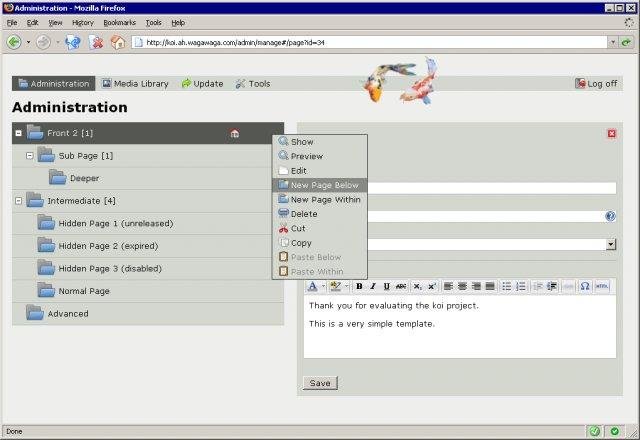Select New Page Within in the context menu
The width and height of the screenshot is (640, 440).
pos(320,200)
